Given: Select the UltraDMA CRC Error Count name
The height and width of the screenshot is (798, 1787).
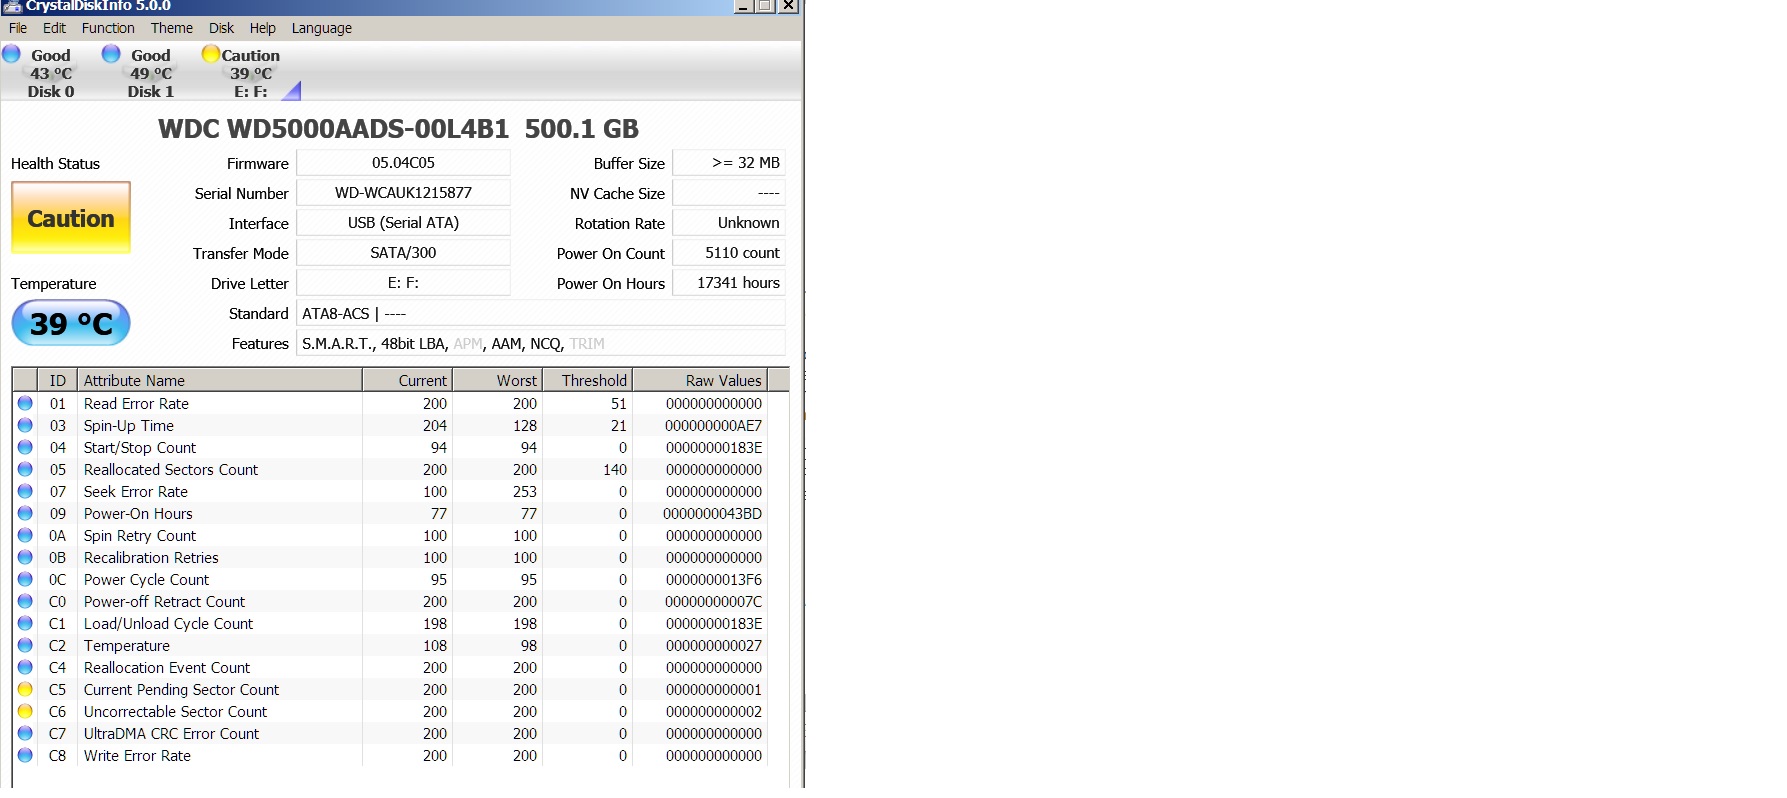Looking at the screenshot, I should click(171, 734).
